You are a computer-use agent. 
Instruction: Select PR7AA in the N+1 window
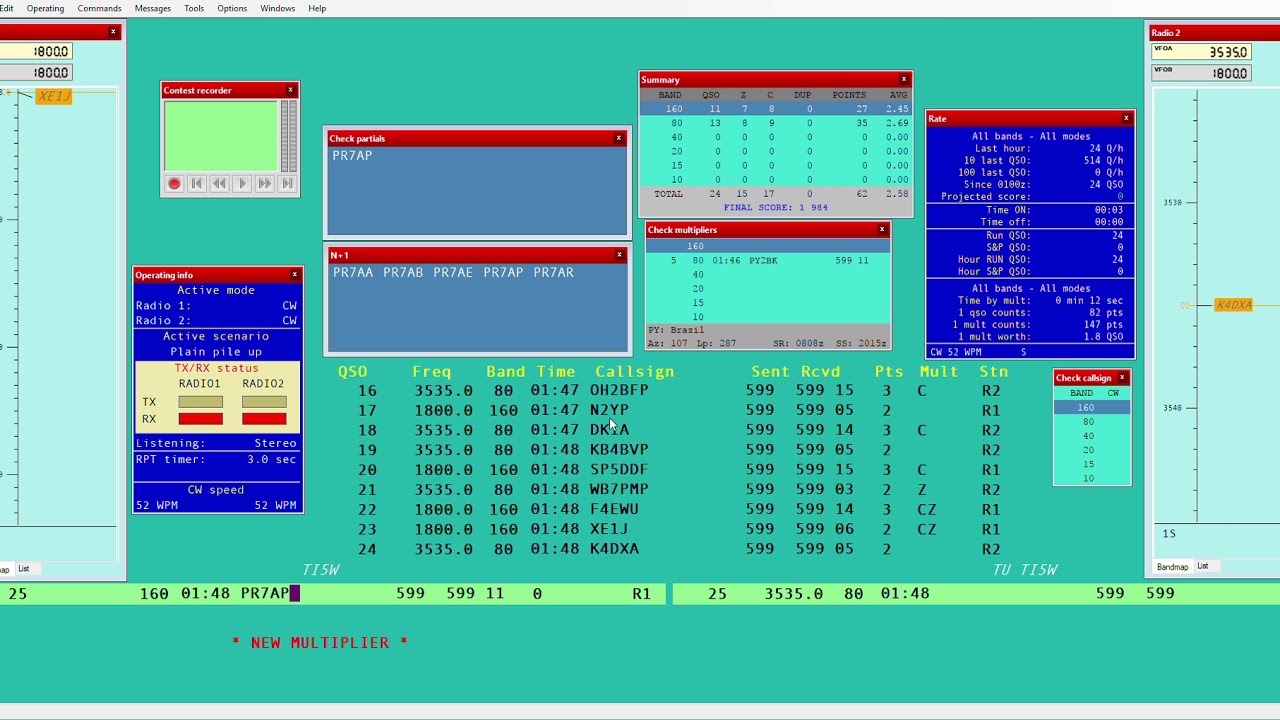354,272
